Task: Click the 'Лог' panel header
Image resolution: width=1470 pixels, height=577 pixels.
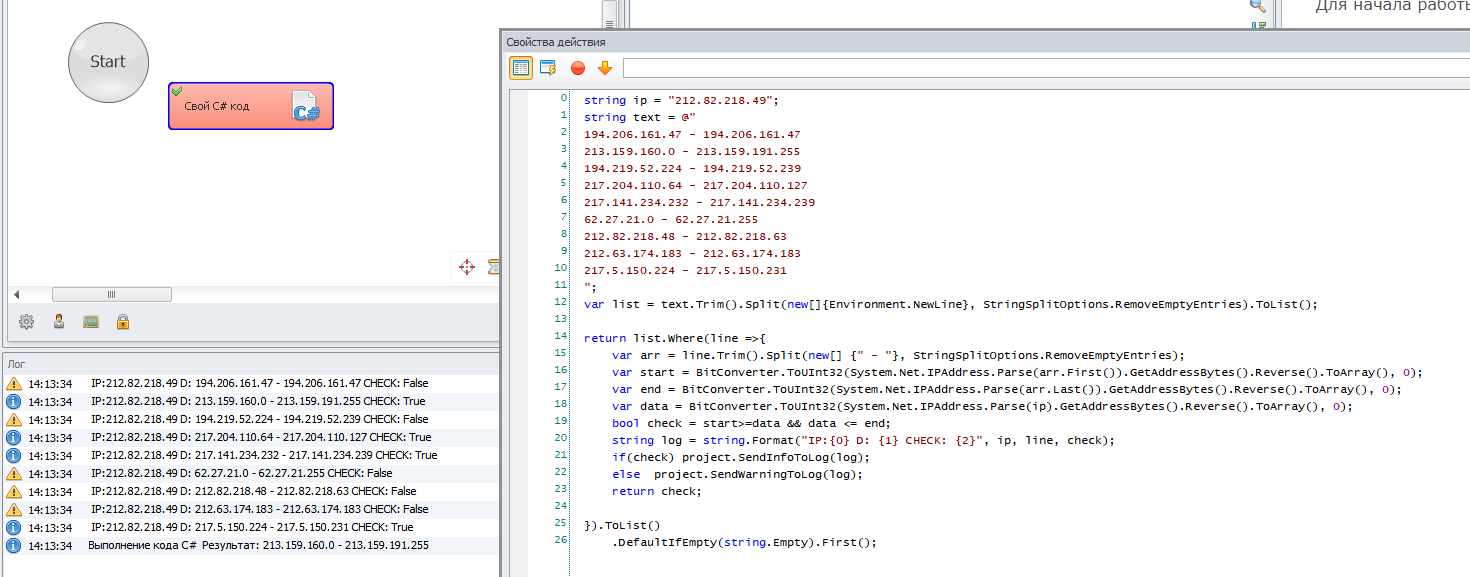Action: pos(17,365)
